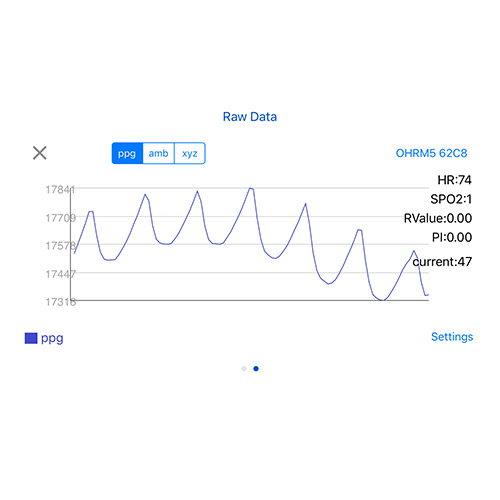Switch to the amb segment
This screenshot has width=500, height=500.
pos(159,153)
